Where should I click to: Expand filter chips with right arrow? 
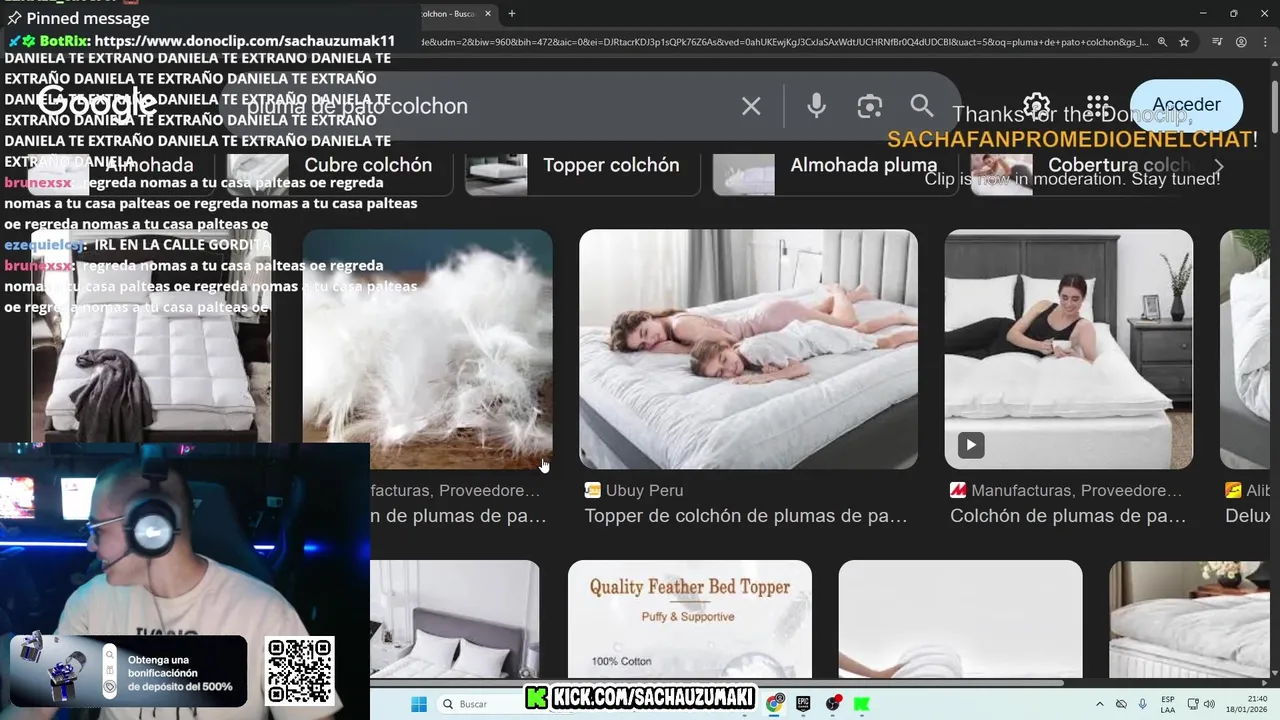click(1218, 166)
